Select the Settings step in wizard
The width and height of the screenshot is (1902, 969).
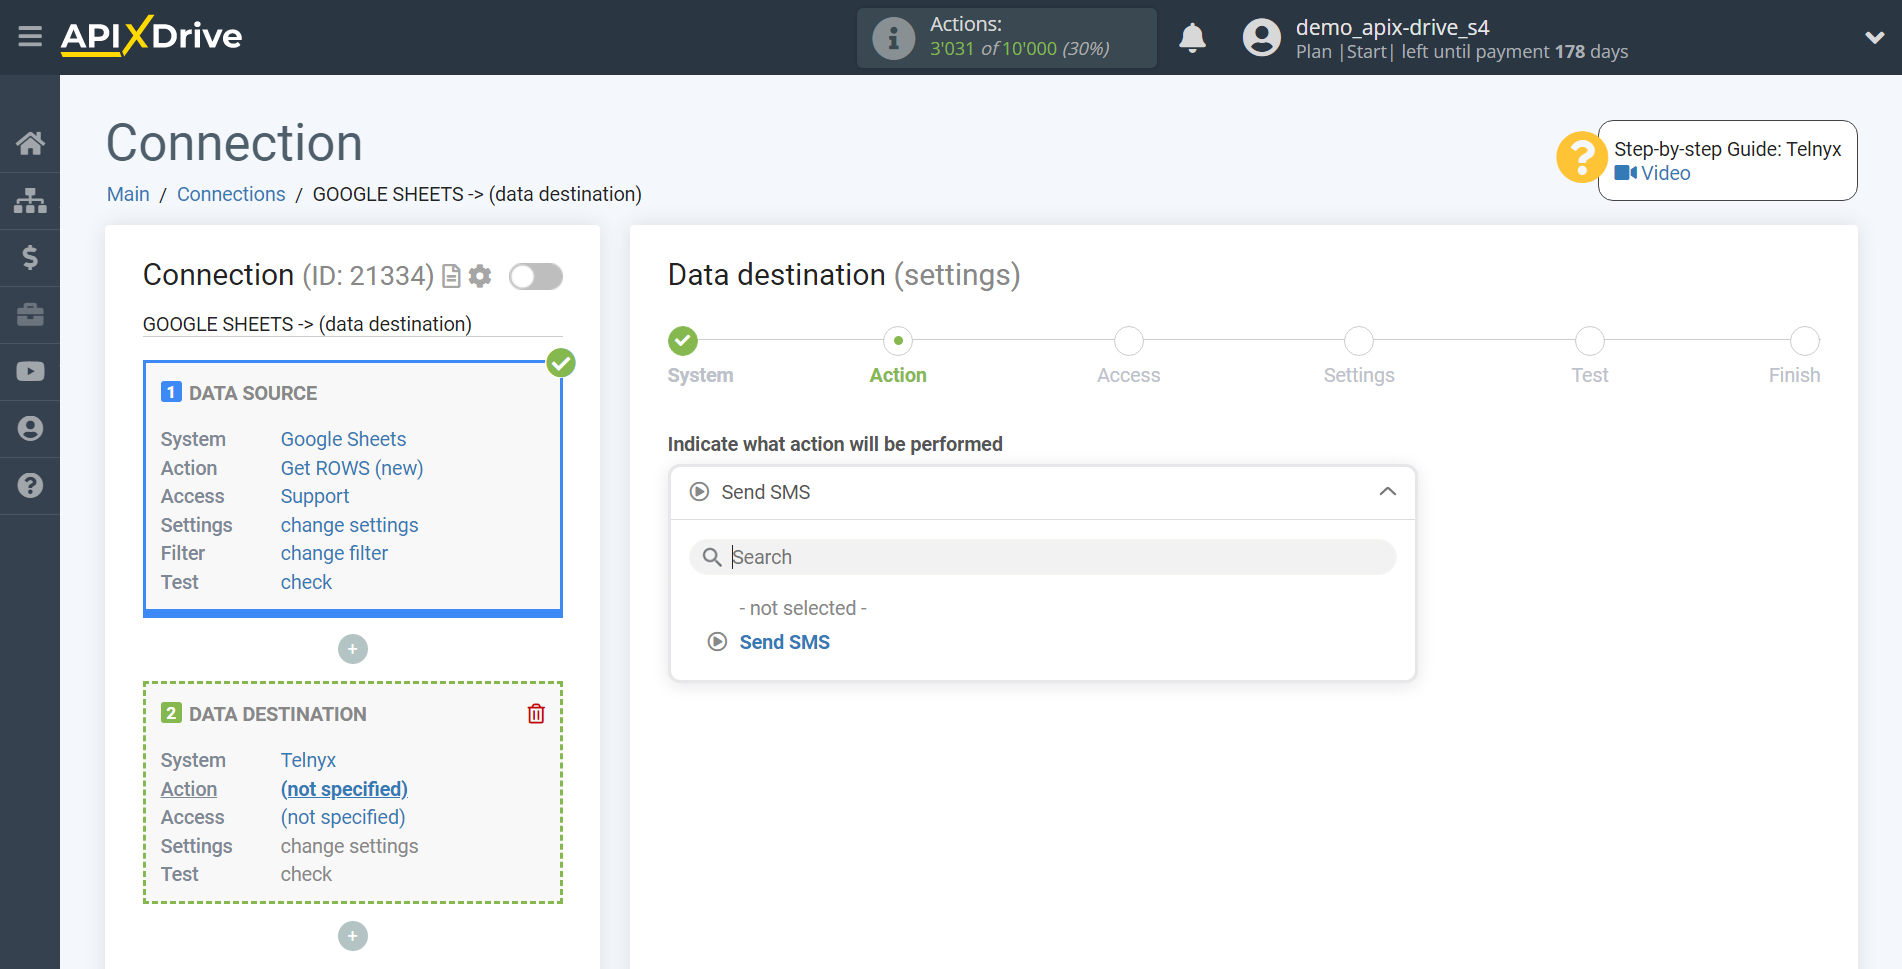1359,341
